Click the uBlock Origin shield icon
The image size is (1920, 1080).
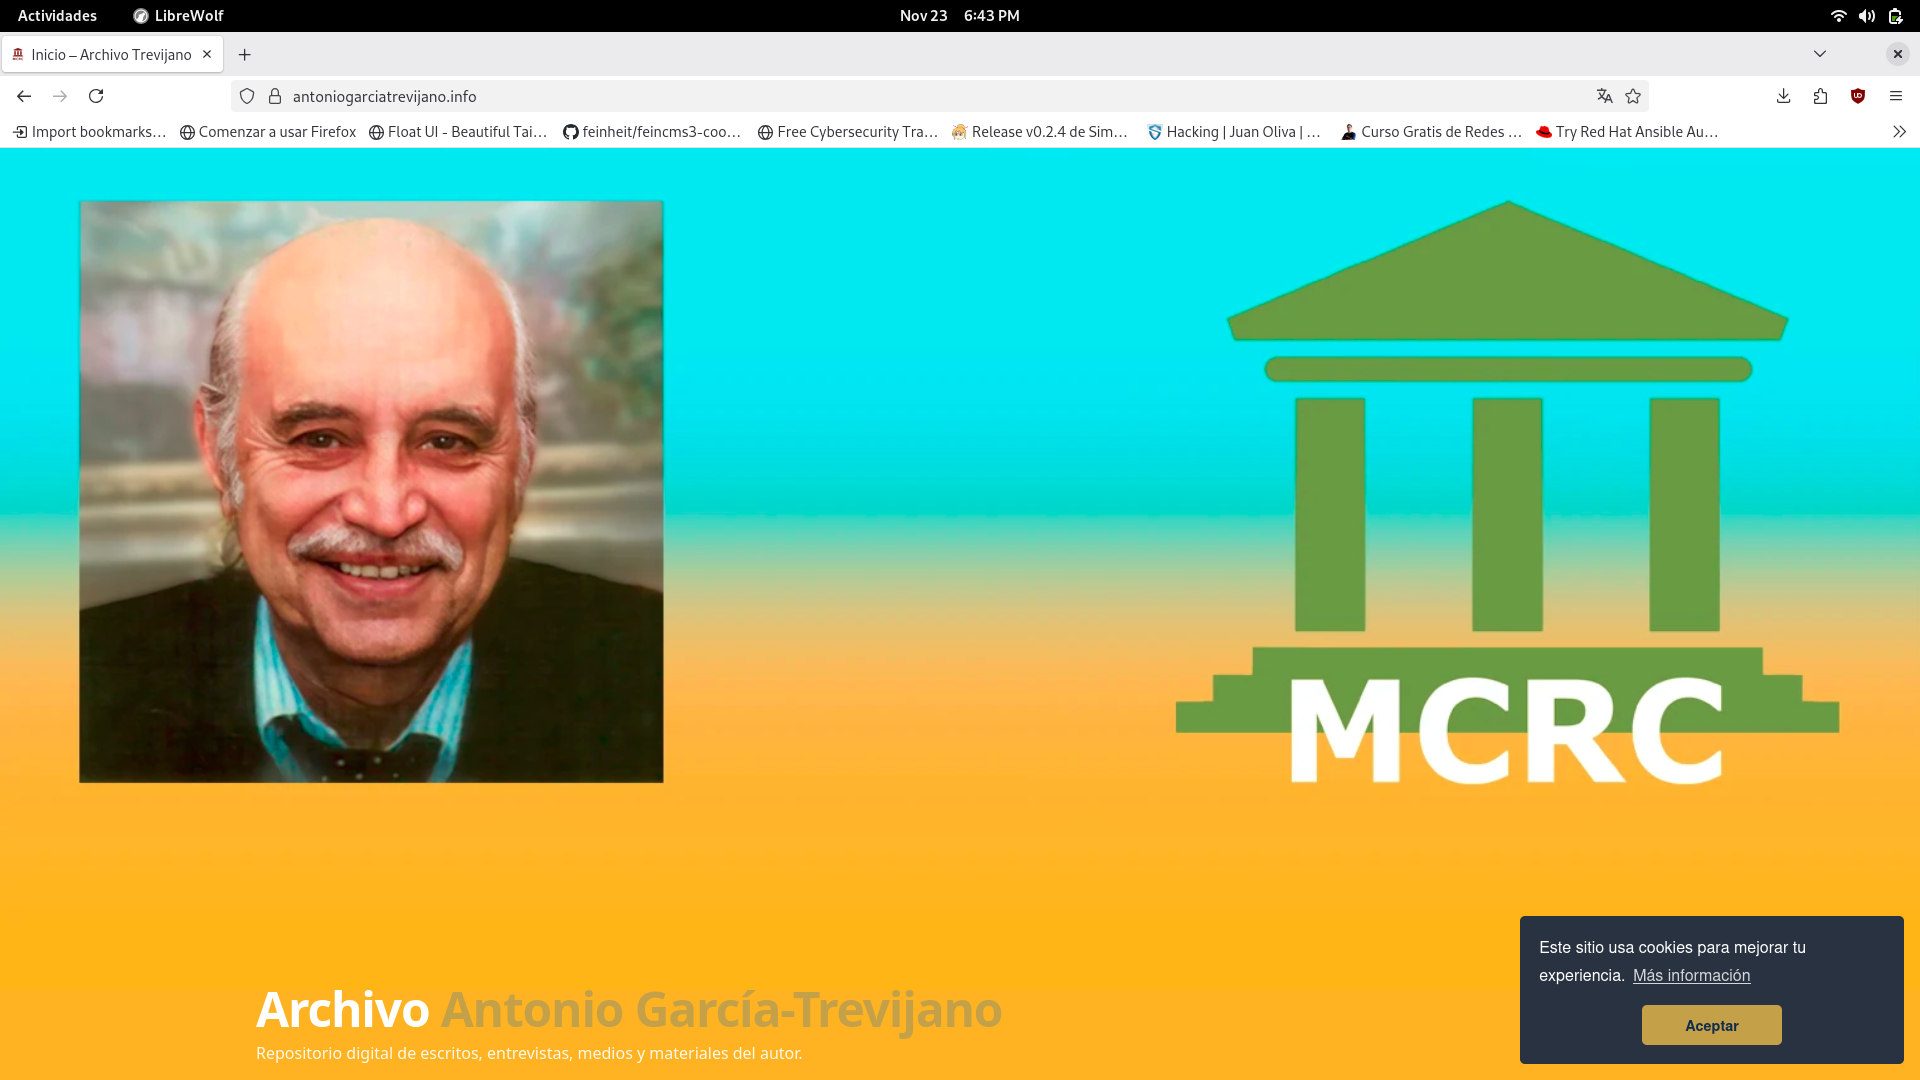[1858, 96]
